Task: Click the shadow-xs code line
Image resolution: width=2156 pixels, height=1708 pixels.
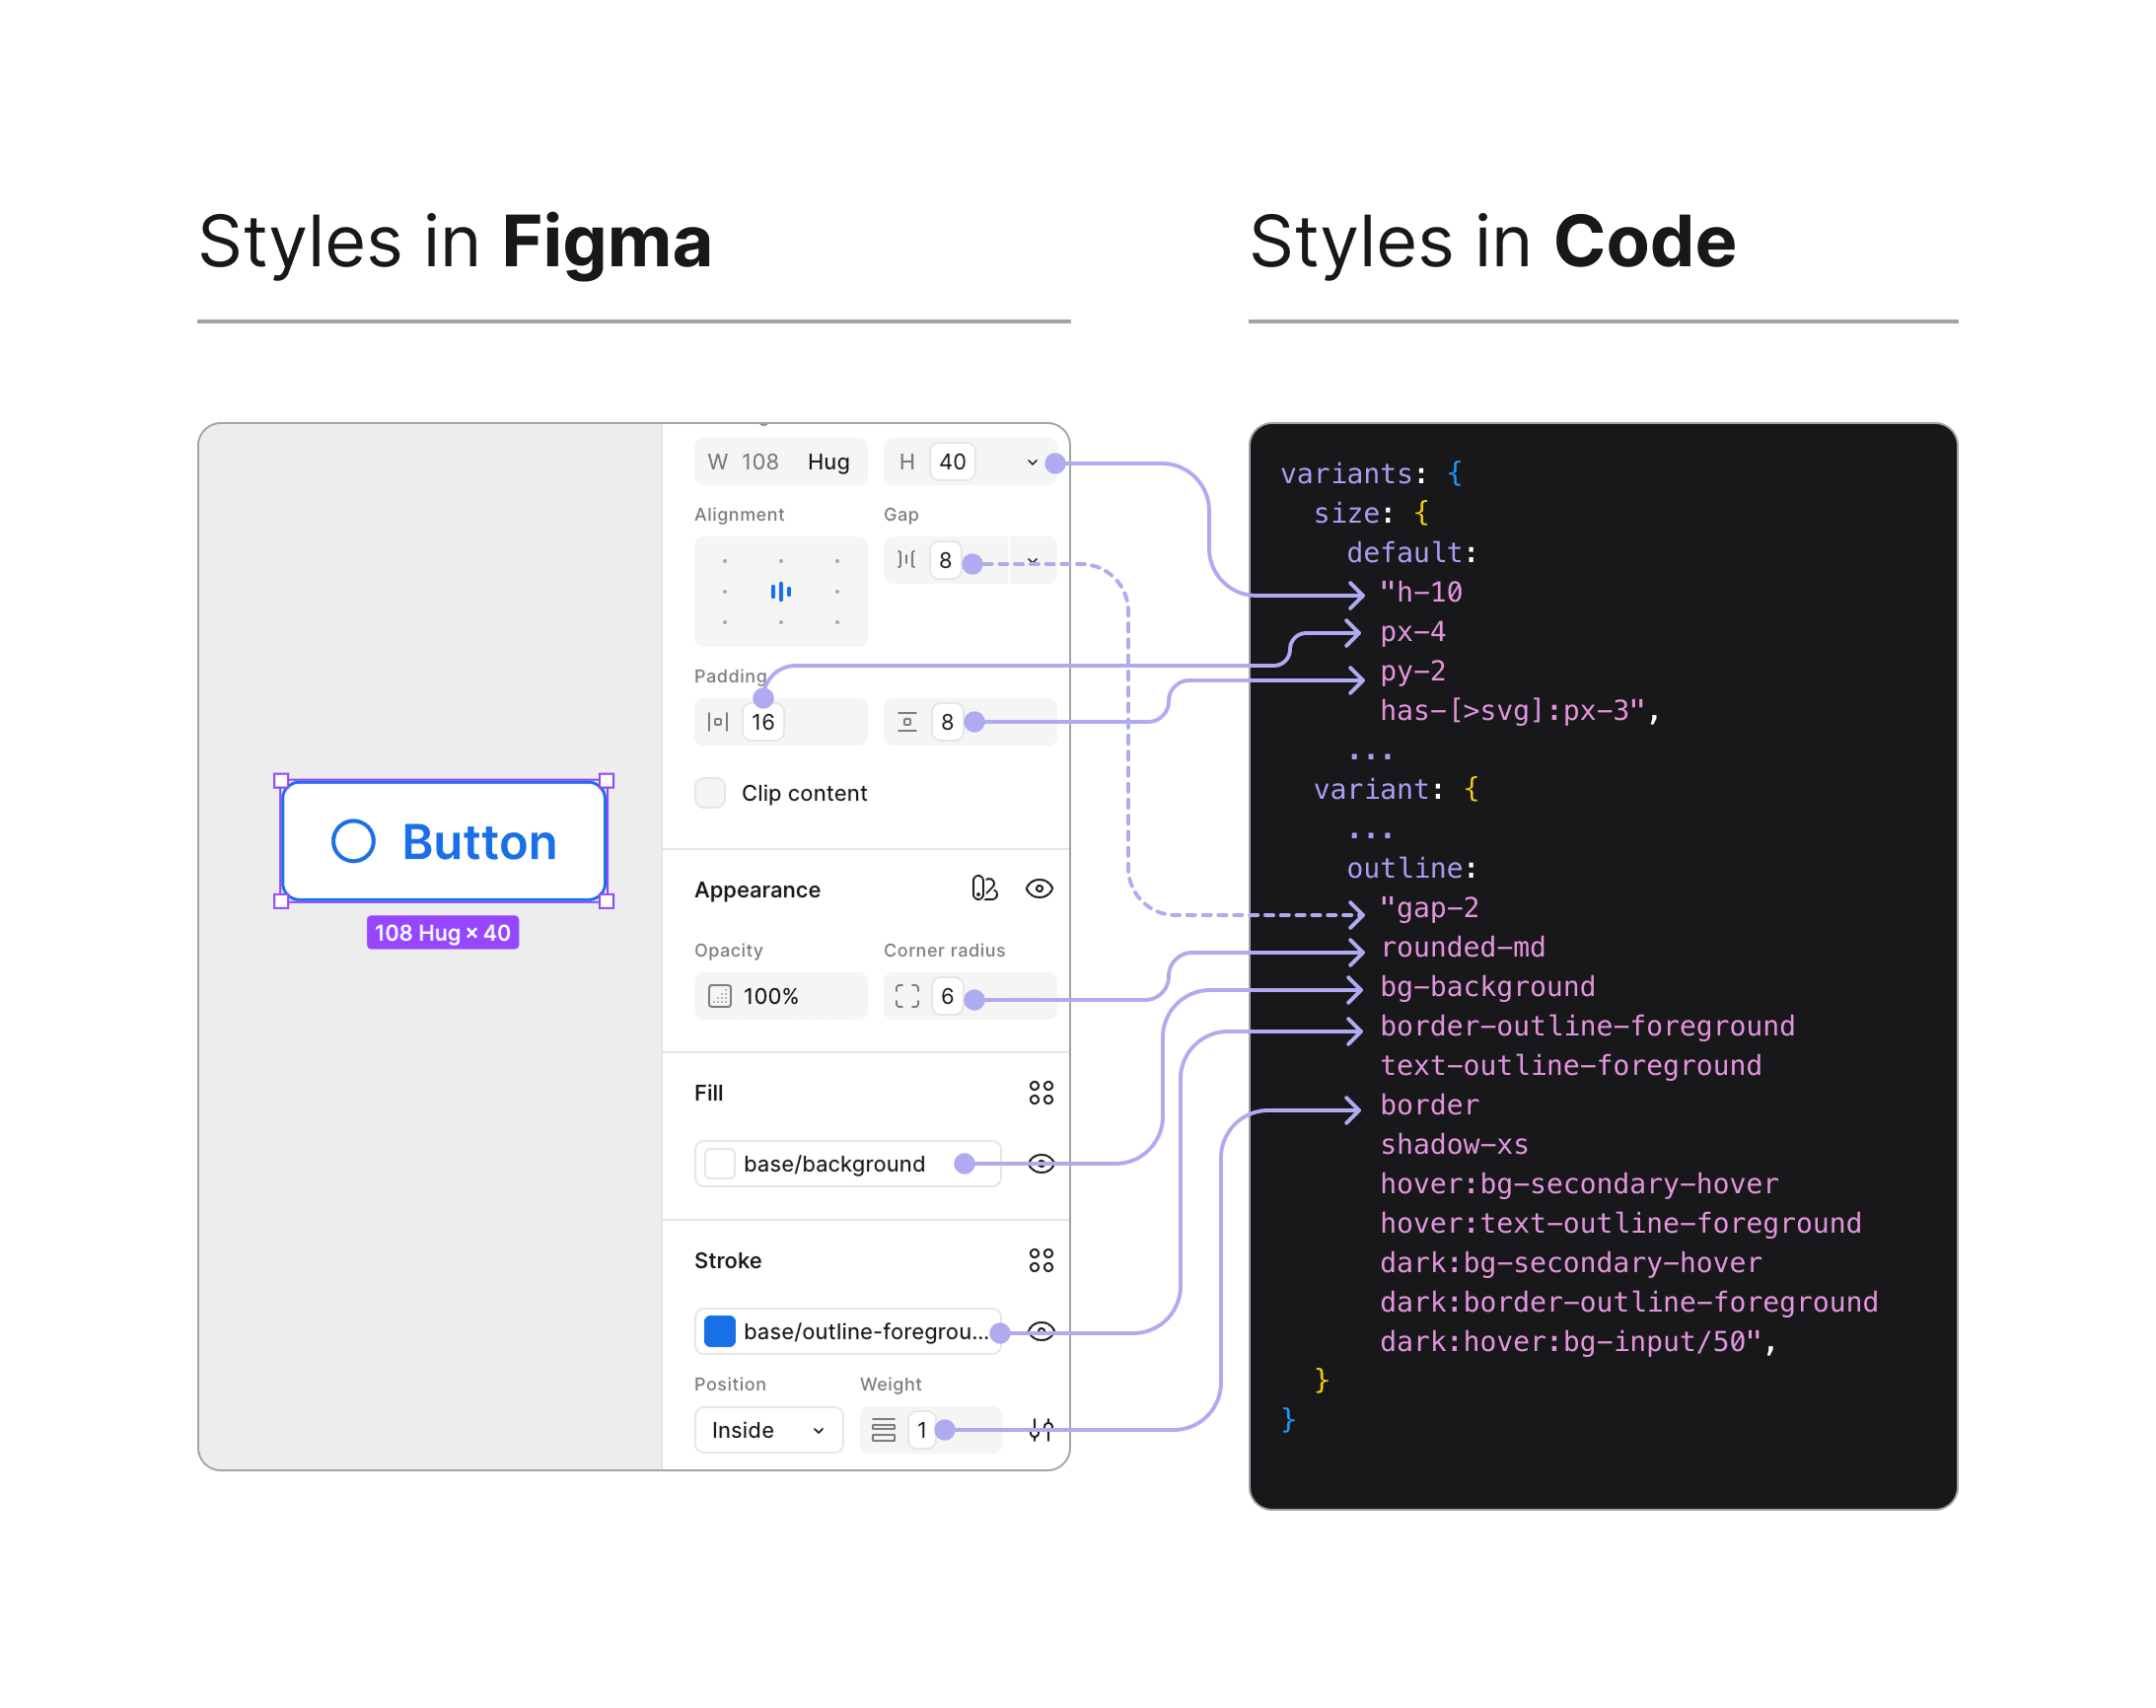Action: coord(1454,1145)
